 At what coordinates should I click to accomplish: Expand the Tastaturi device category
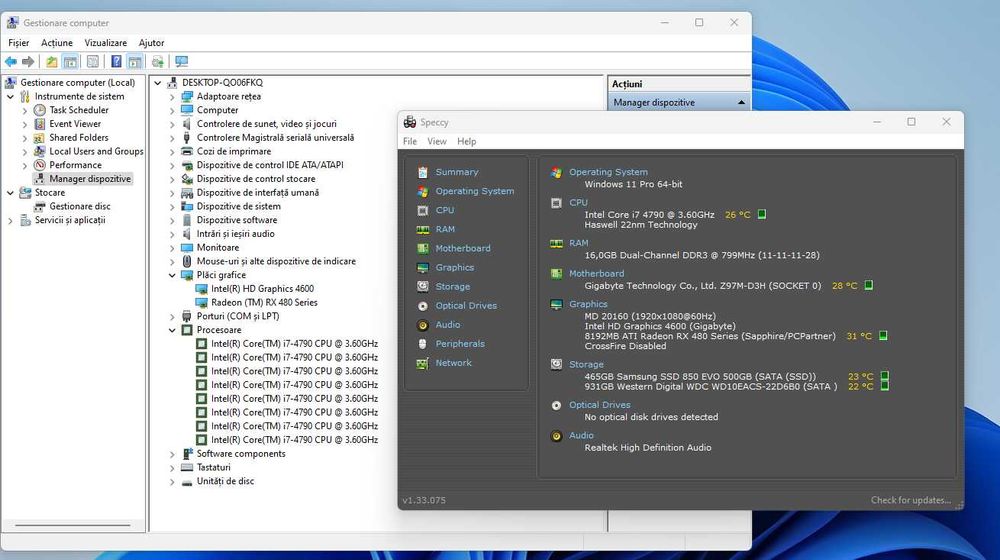click(x=172, y=468)
